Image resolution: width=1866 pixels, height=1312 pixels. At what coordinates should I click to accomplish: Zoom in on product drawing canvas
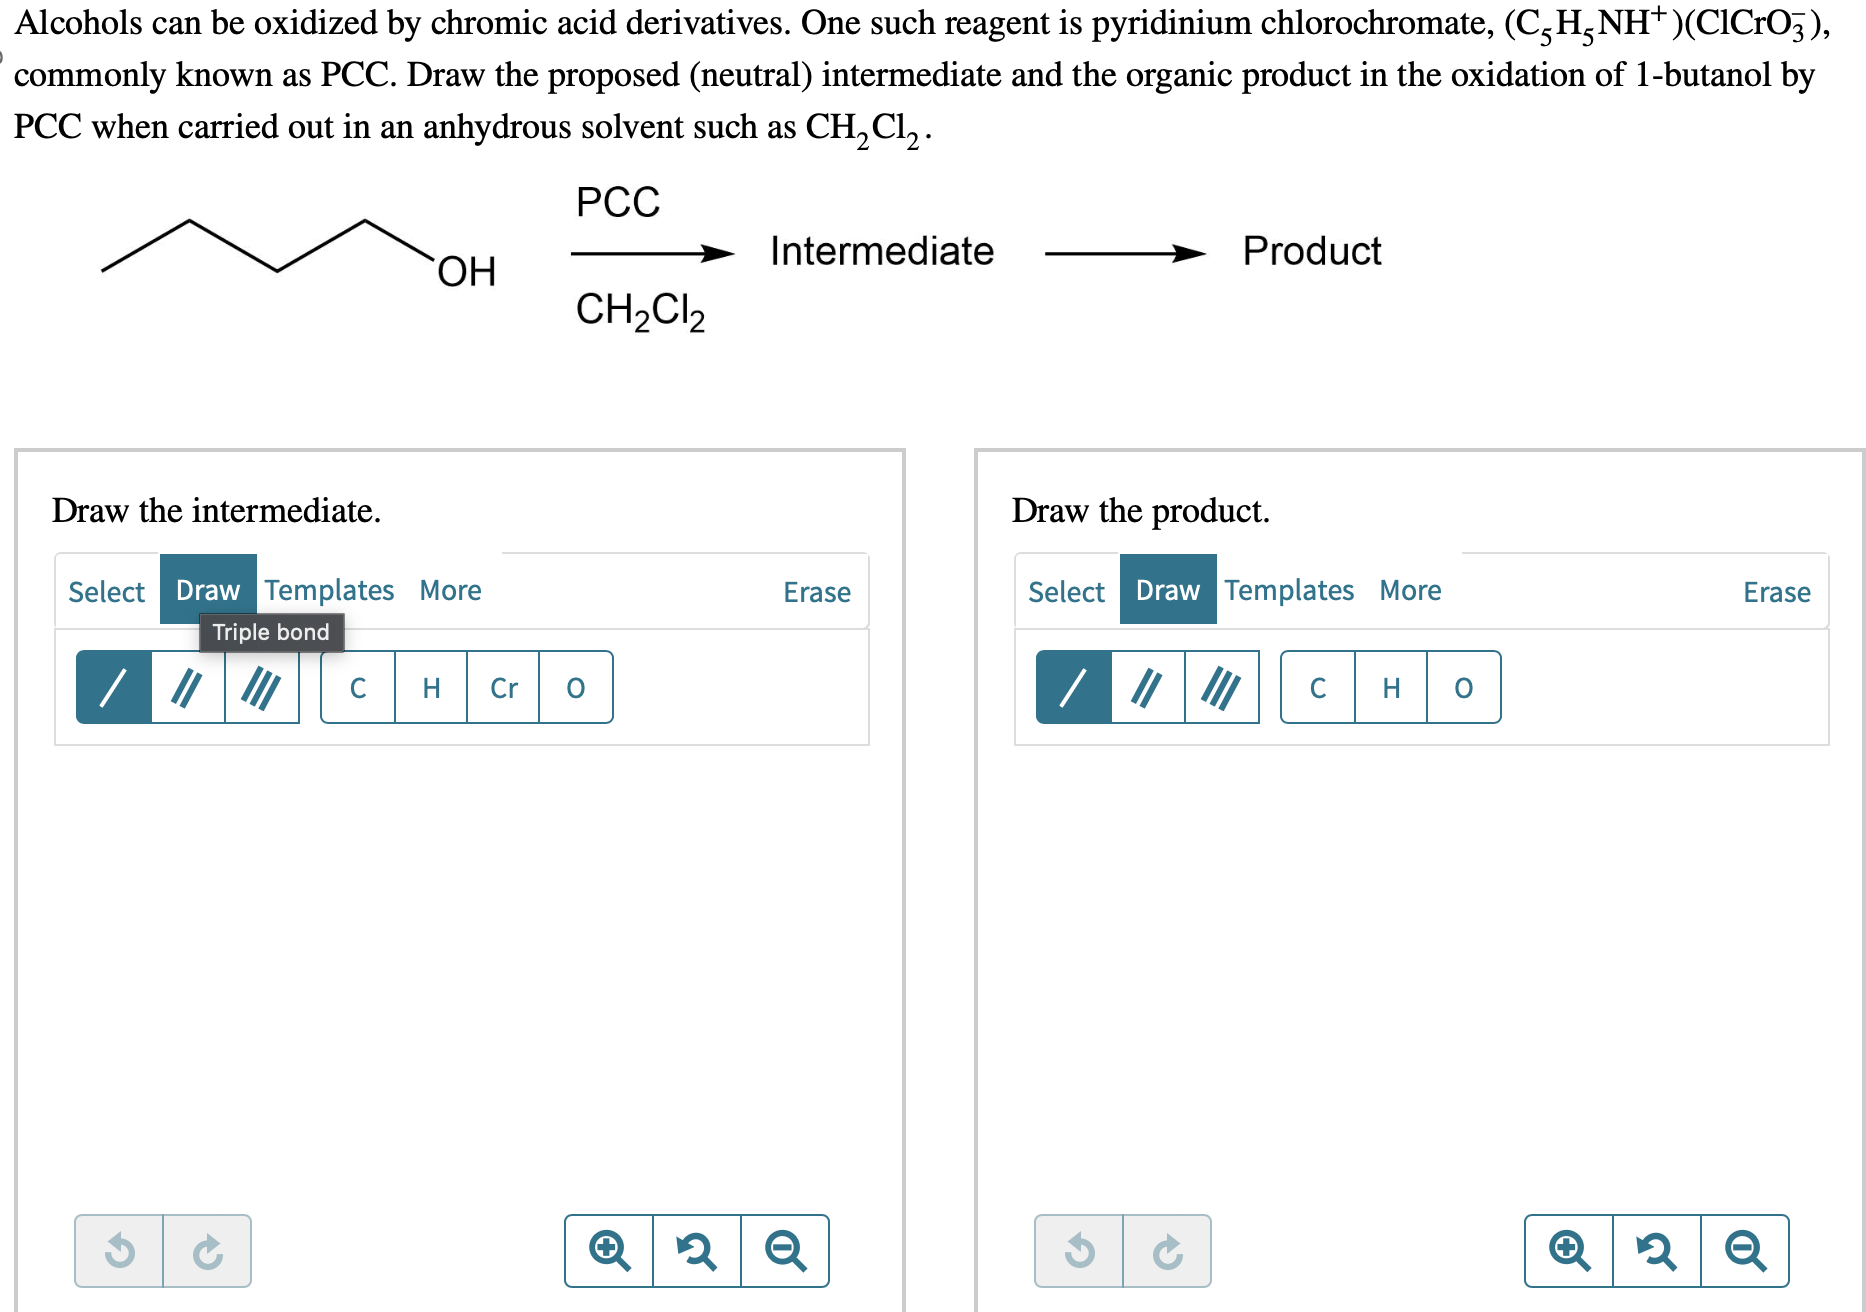coord(1569,1251)
